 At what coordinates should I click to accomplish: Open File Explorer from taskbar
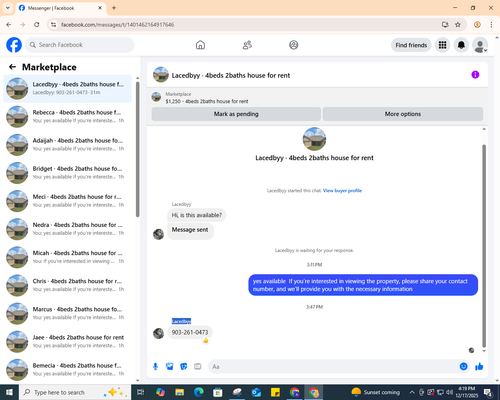click(x=179, y=392)
